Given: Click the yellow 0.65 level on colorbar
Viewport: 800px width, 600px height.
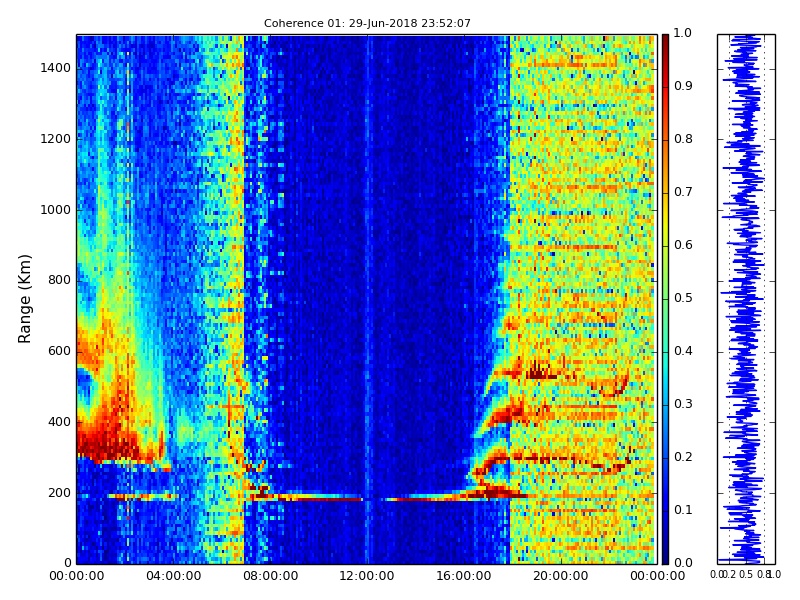Looking at the screenshot, I should 665,219.
